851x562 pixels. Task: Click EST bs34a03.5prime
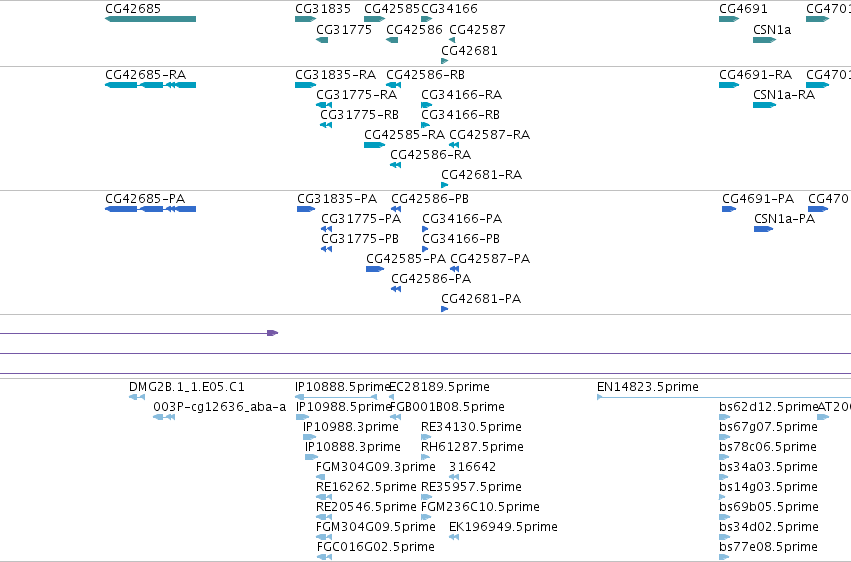(725, 477)
